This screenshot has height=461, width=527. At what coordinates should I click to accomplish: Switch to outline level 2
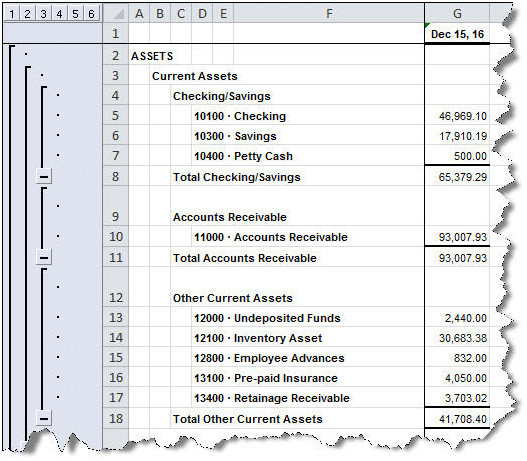coord(27,14)
